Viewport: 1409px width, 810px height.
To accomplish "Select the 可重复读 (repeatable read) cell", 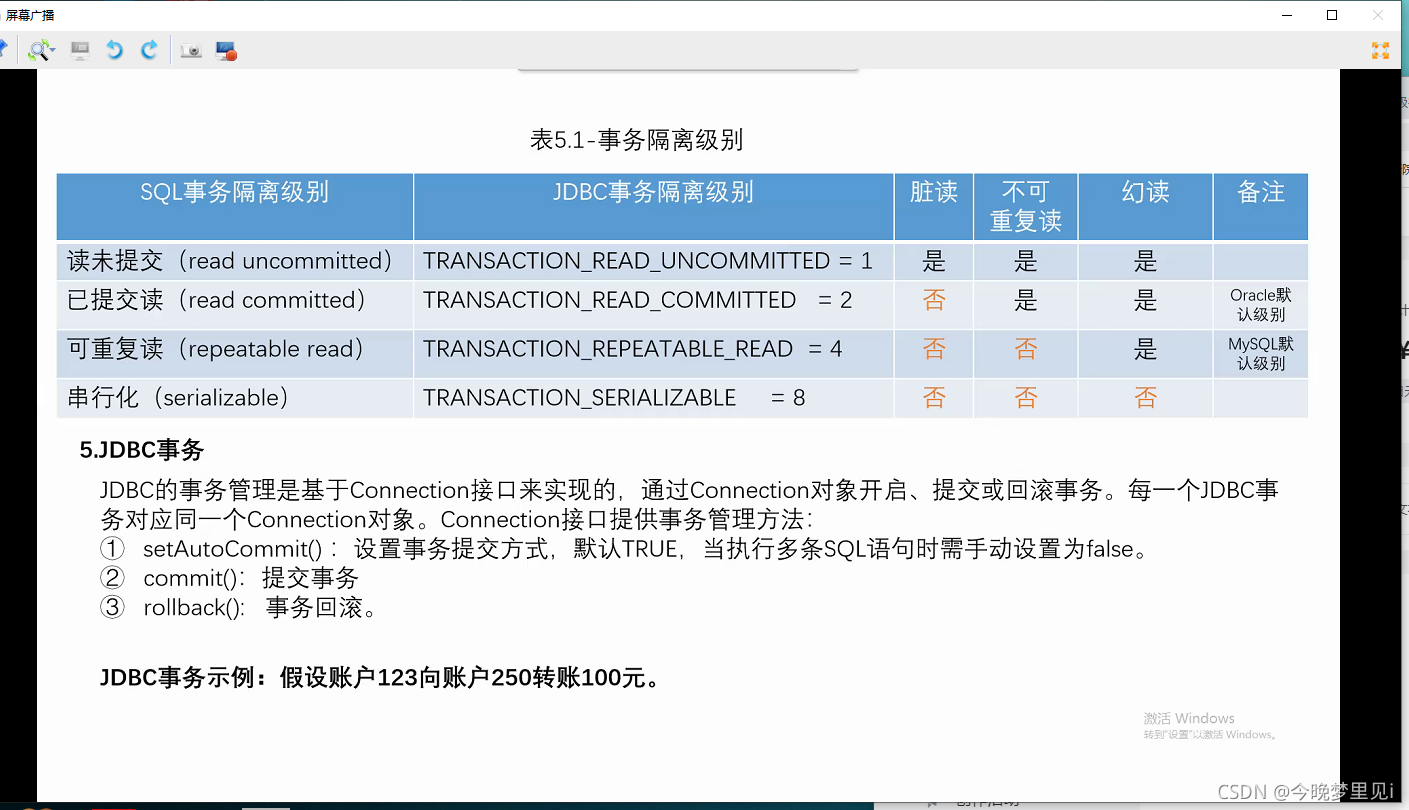I will (235, 353).
